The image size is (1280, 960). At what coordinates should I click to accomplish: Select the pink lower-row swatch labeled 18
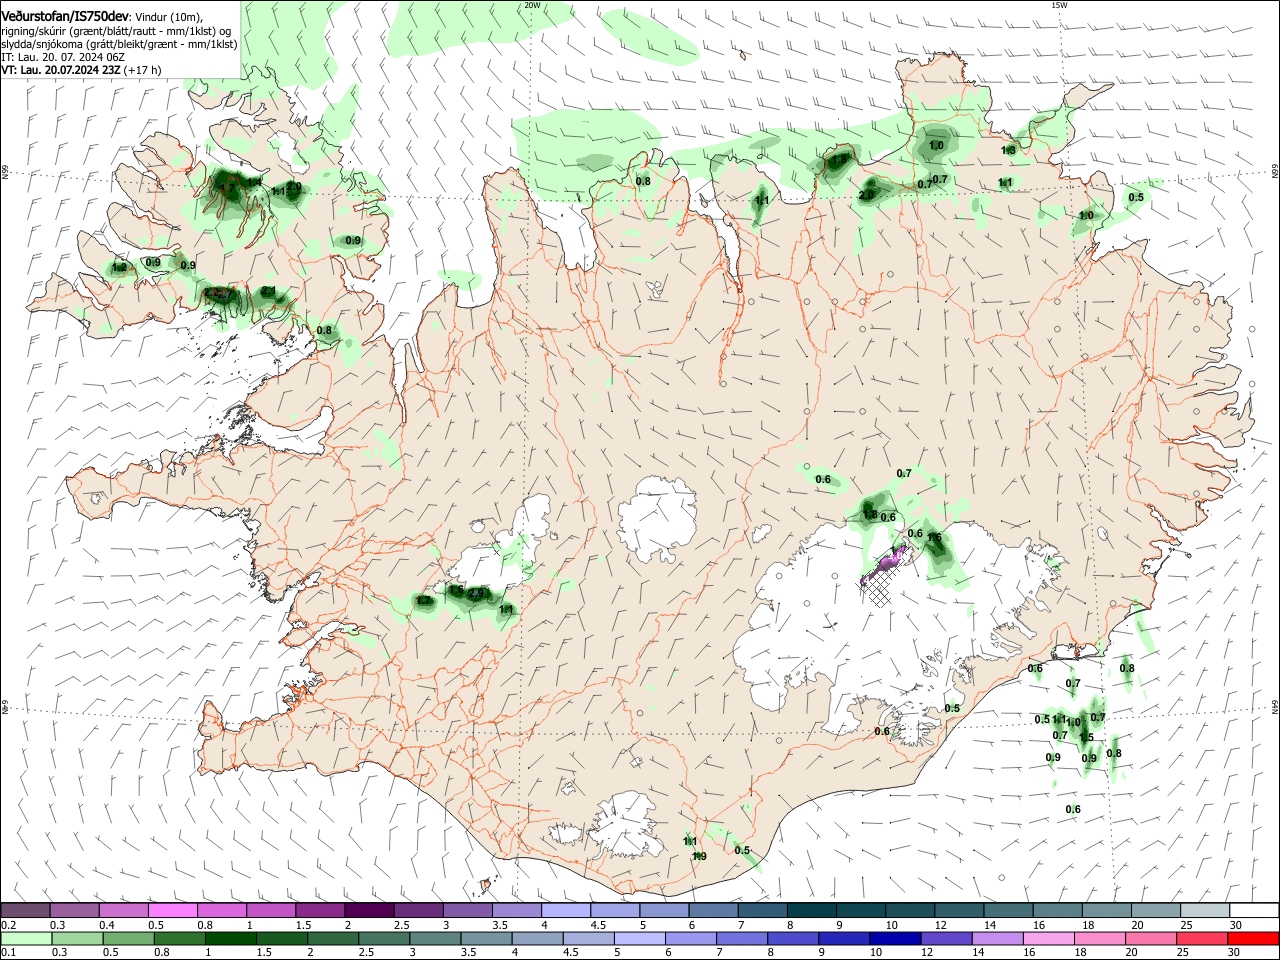[x=1099, y=938]
